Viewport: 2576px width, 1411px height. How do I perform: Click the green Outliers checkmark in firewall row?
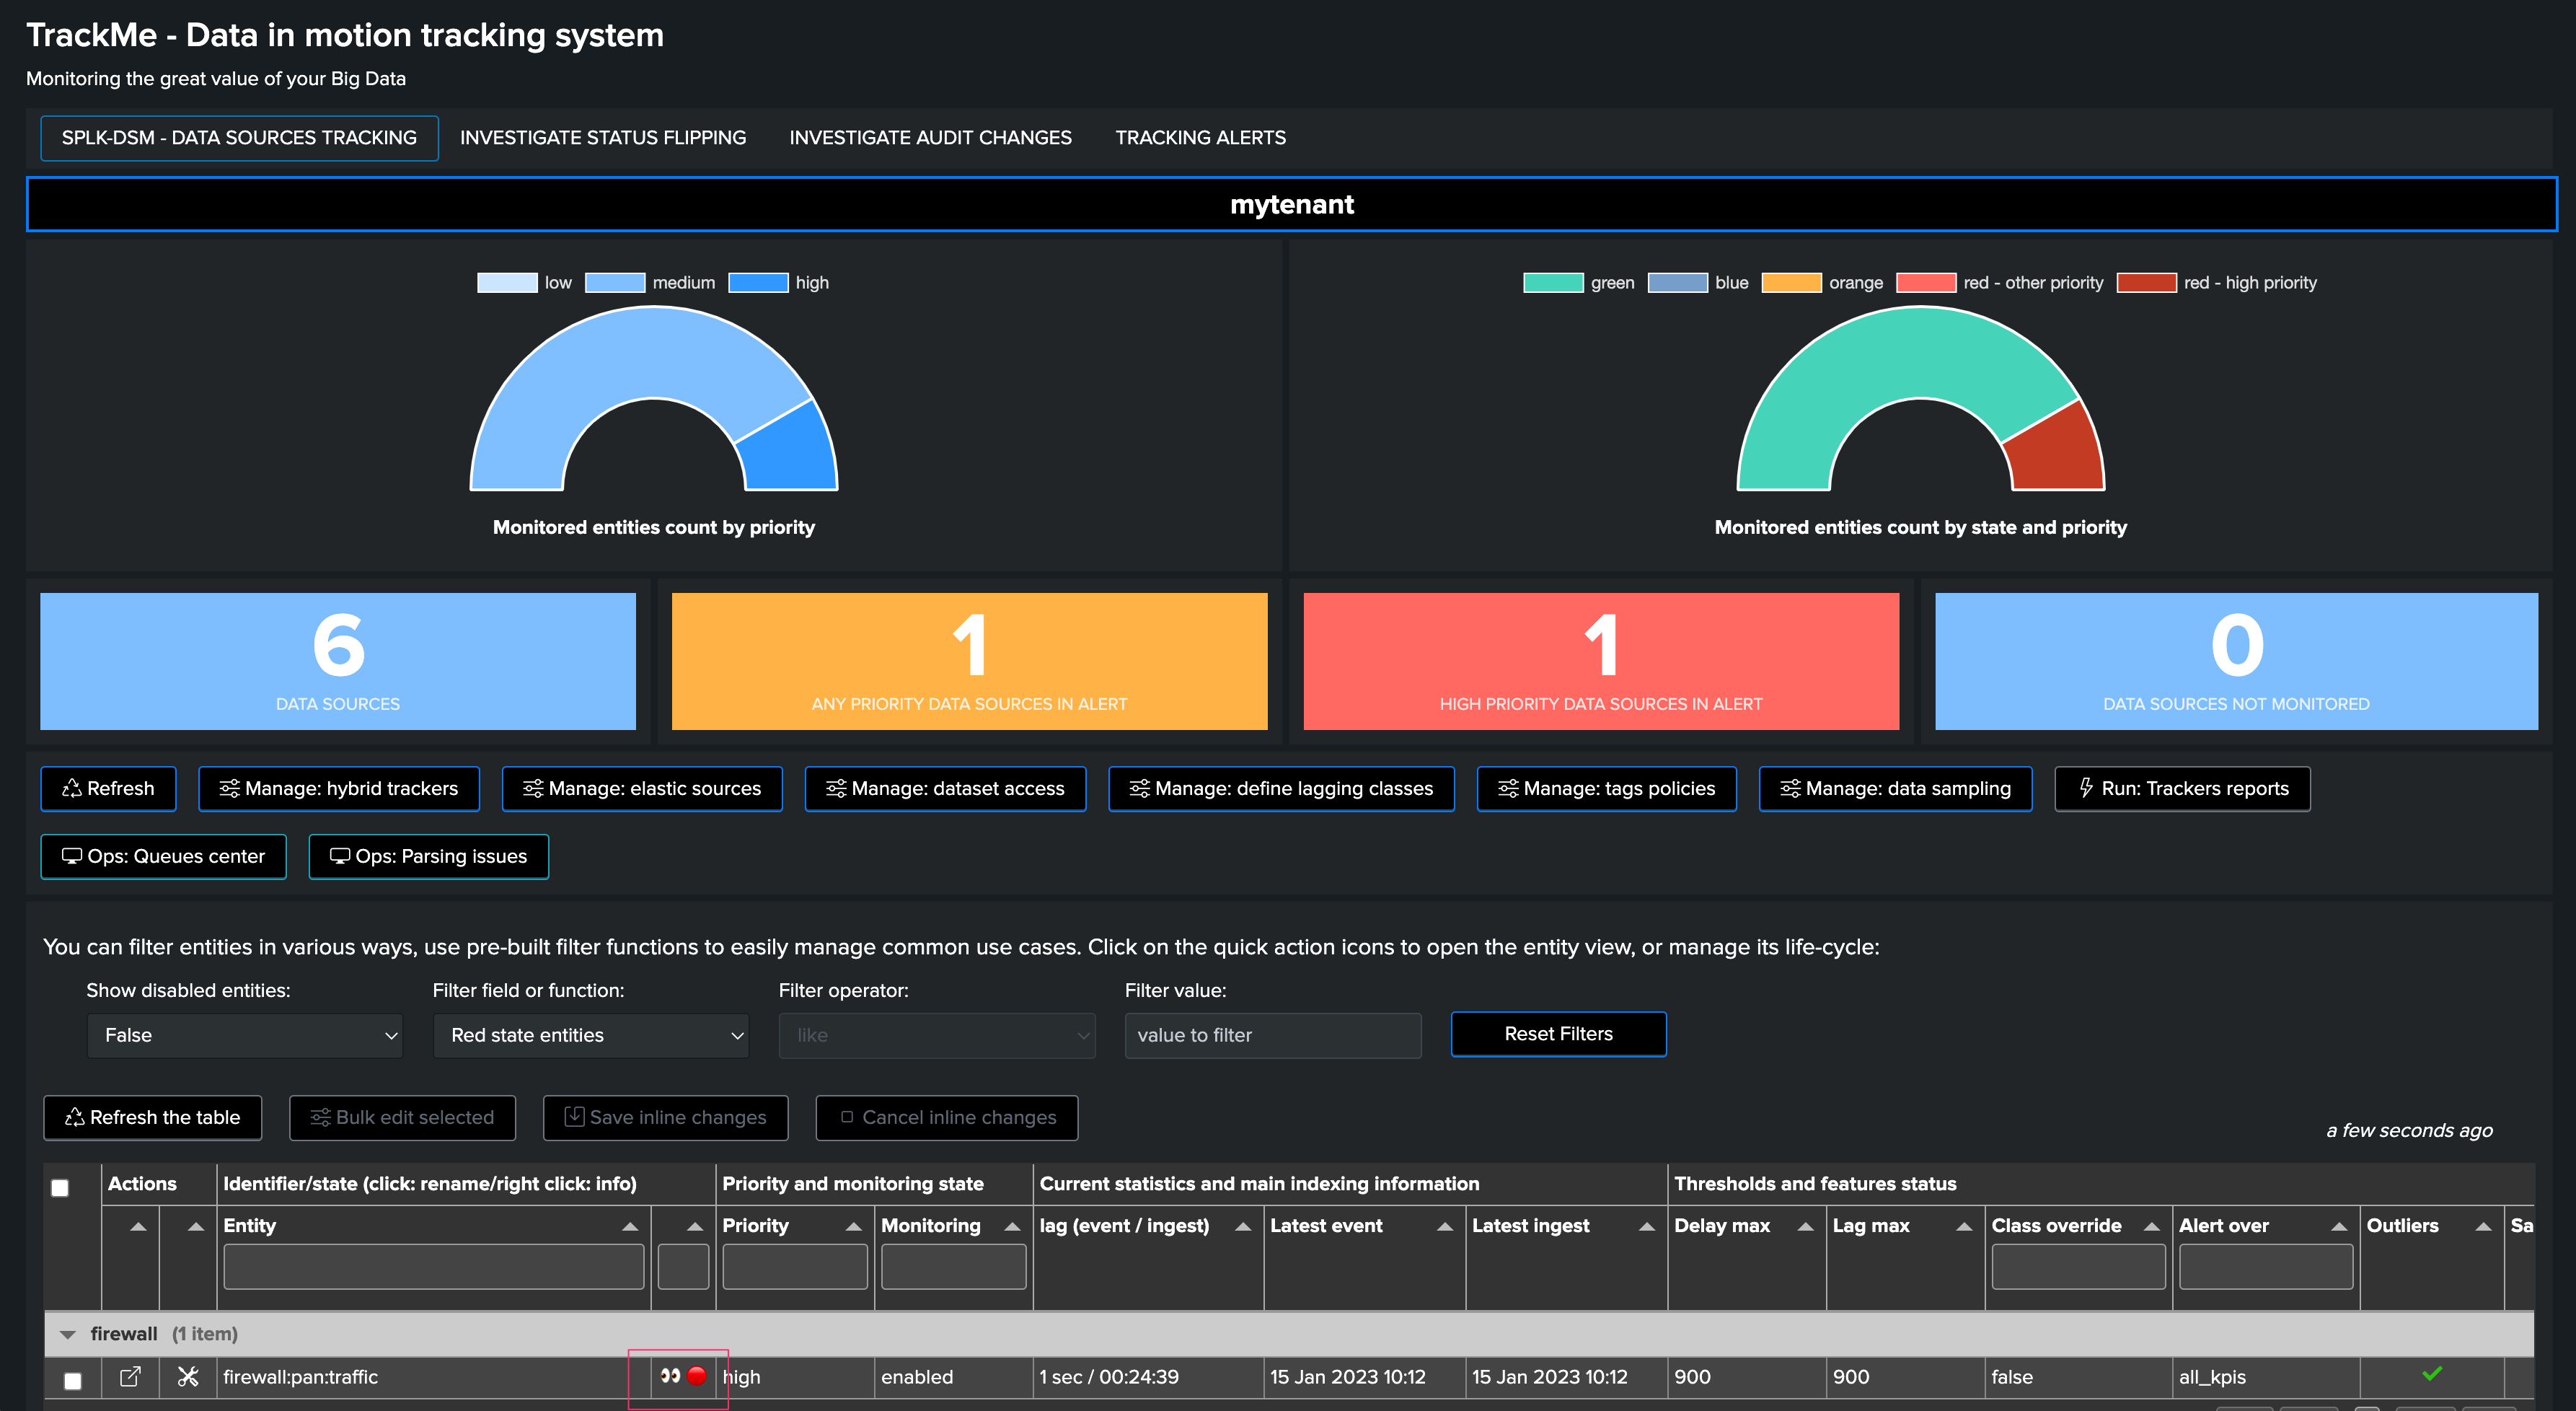click(x=2432, y=1373)
